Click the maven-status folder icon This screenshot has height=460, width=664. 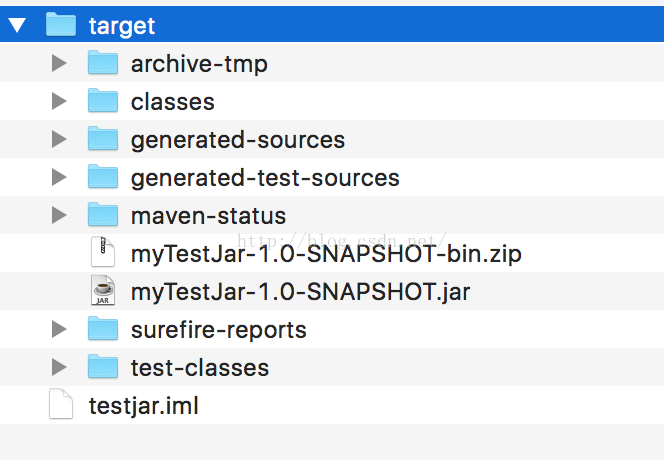tap(103, 215)
